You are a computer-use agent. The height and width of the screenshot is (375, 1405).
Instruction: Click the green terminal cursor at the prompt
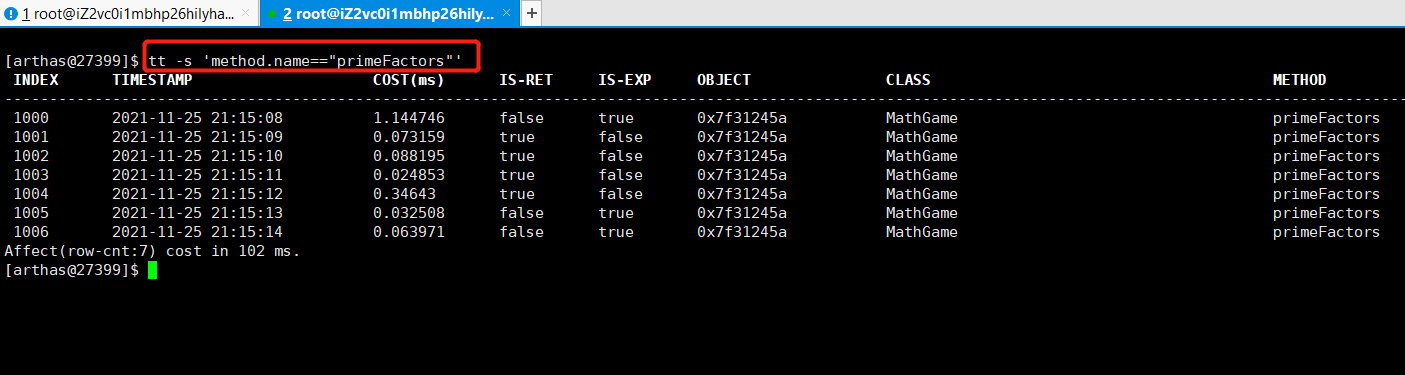click(x=152, y=270)
